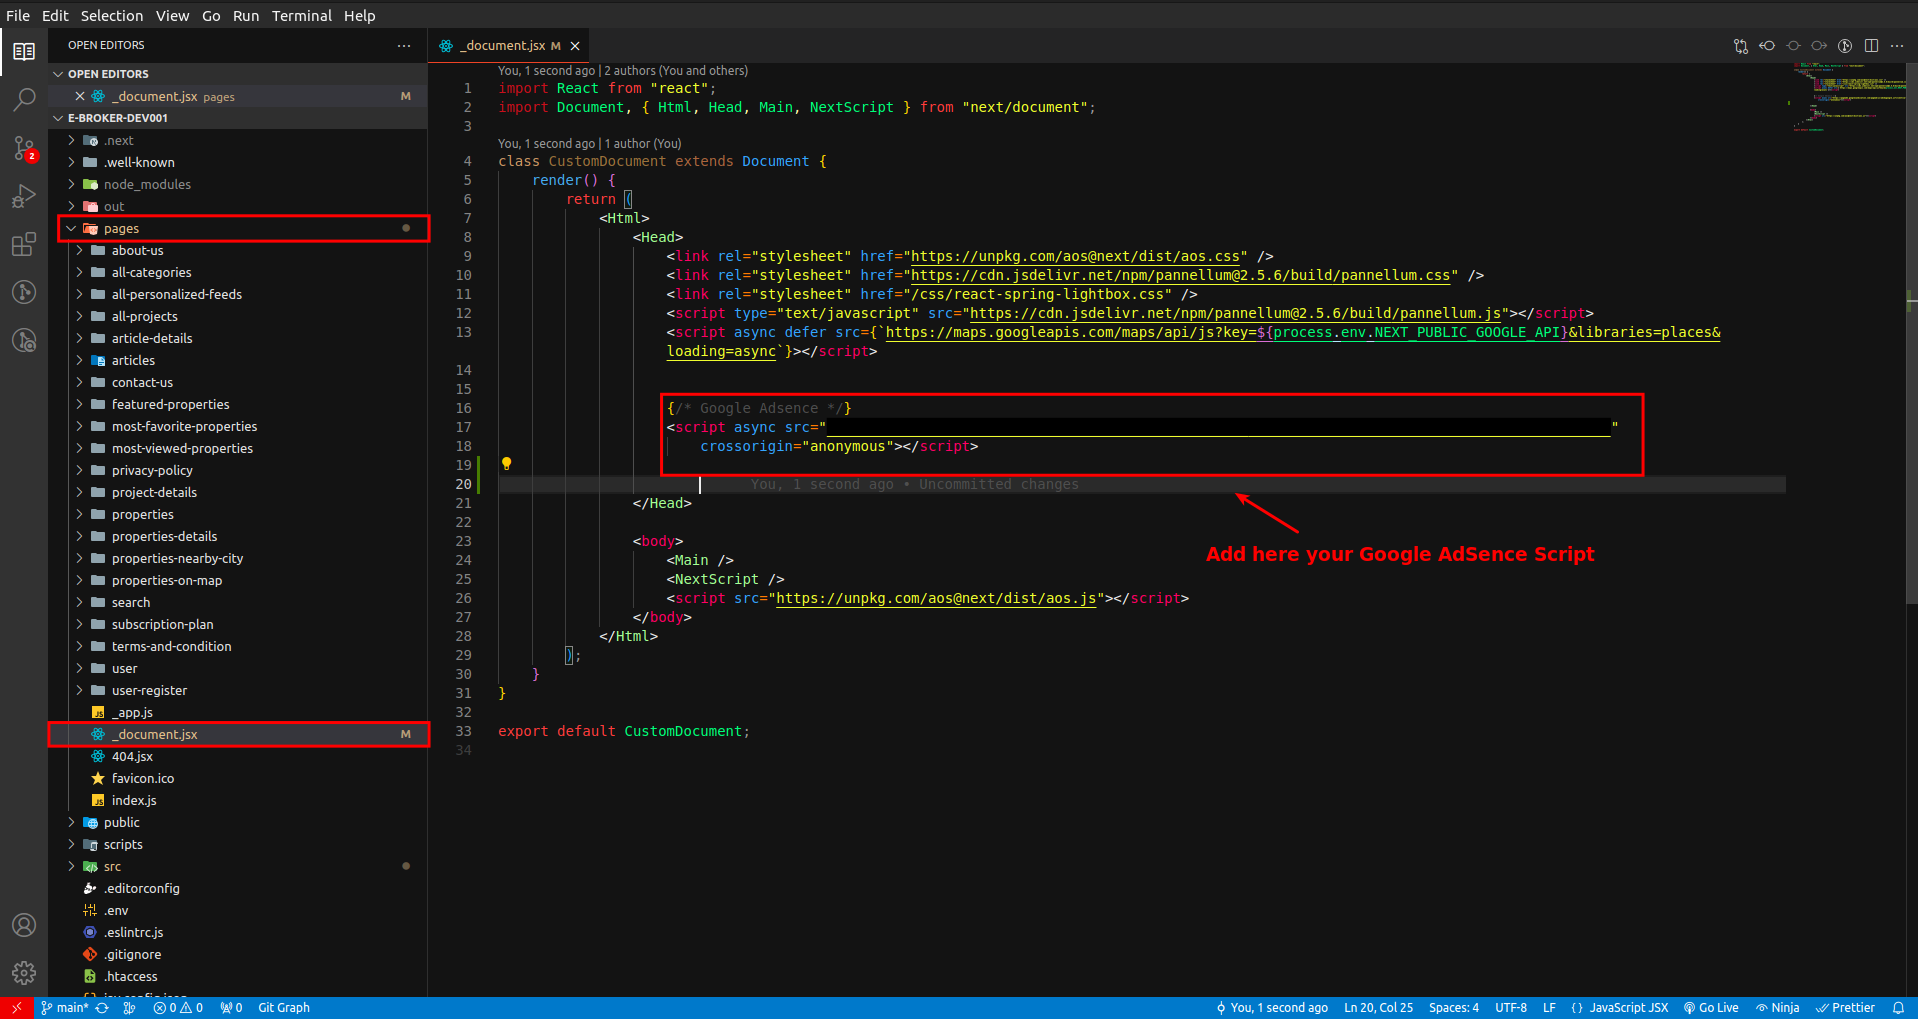Viewport: 1918px width, 1019px height.
Task: Click Synchronize Changes icon in status bar
Action: [x=102, y=1008]
